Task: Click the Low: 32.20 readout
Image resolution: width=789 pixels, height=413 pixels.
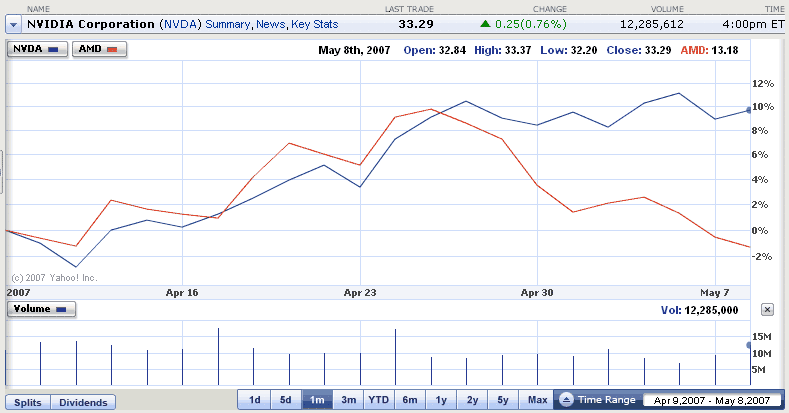Action: (x=569, y=50)
